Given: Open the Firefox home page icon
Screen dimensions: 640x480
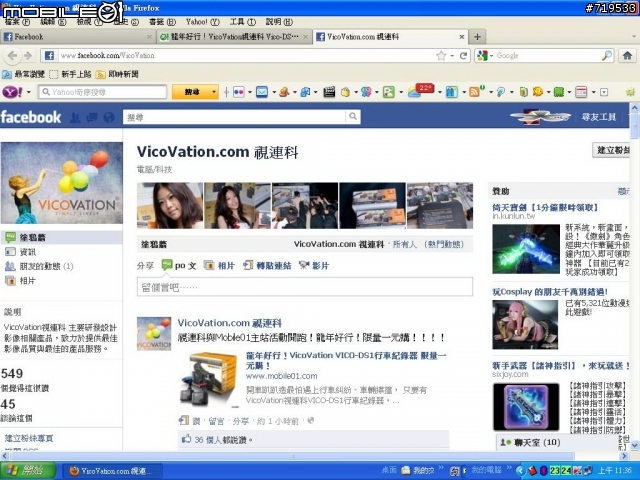Looking at the screenshot, I should click(x=627, y=56).
